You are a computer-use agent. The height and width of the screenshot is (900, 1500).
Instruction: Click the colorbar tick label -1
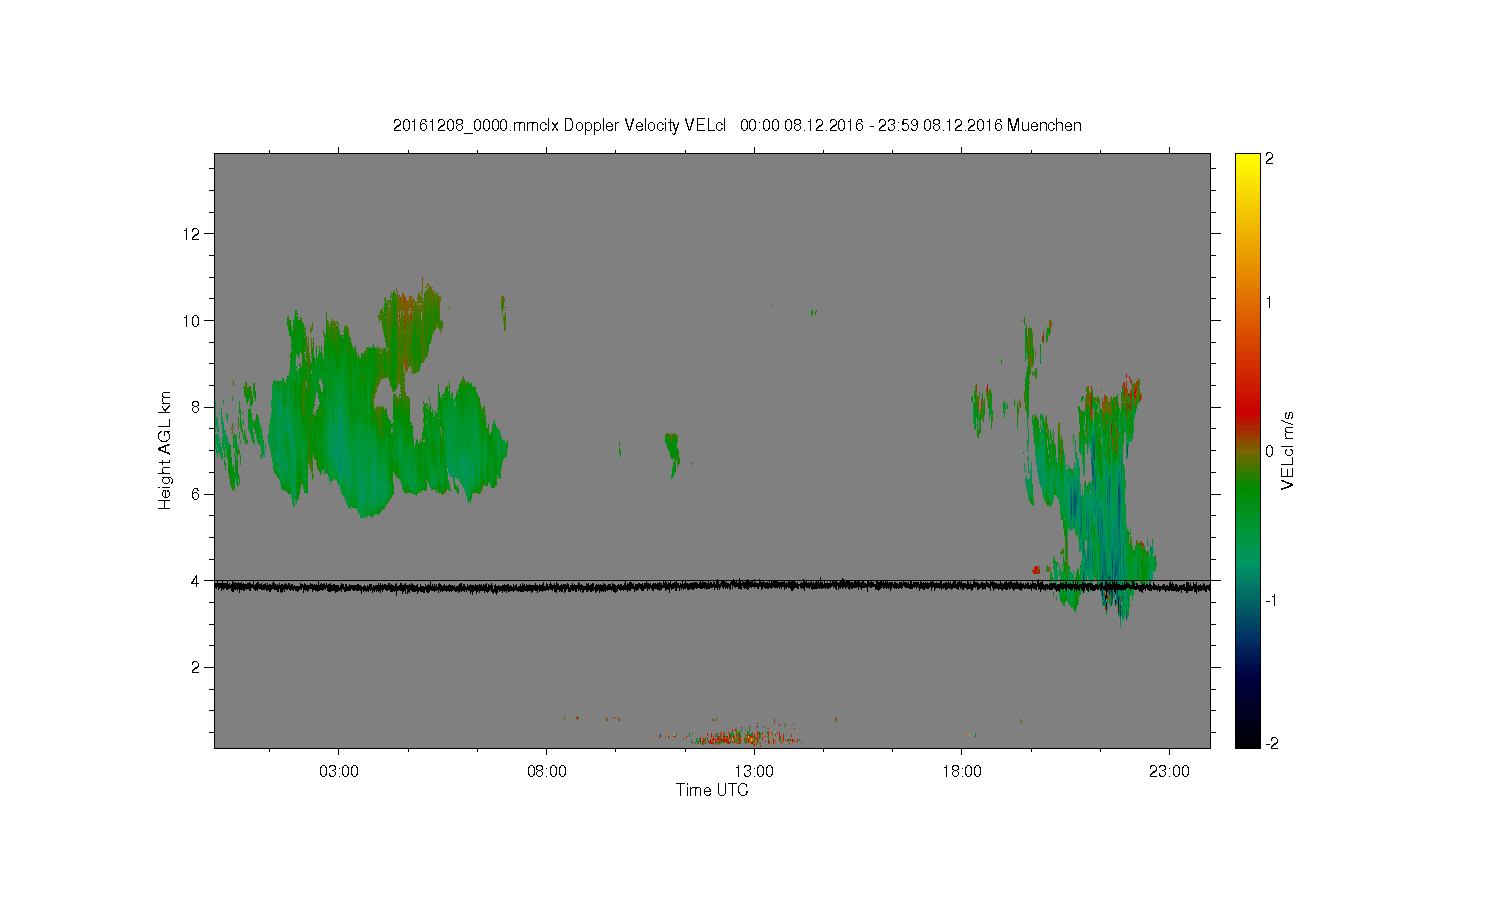(1272, 600)
